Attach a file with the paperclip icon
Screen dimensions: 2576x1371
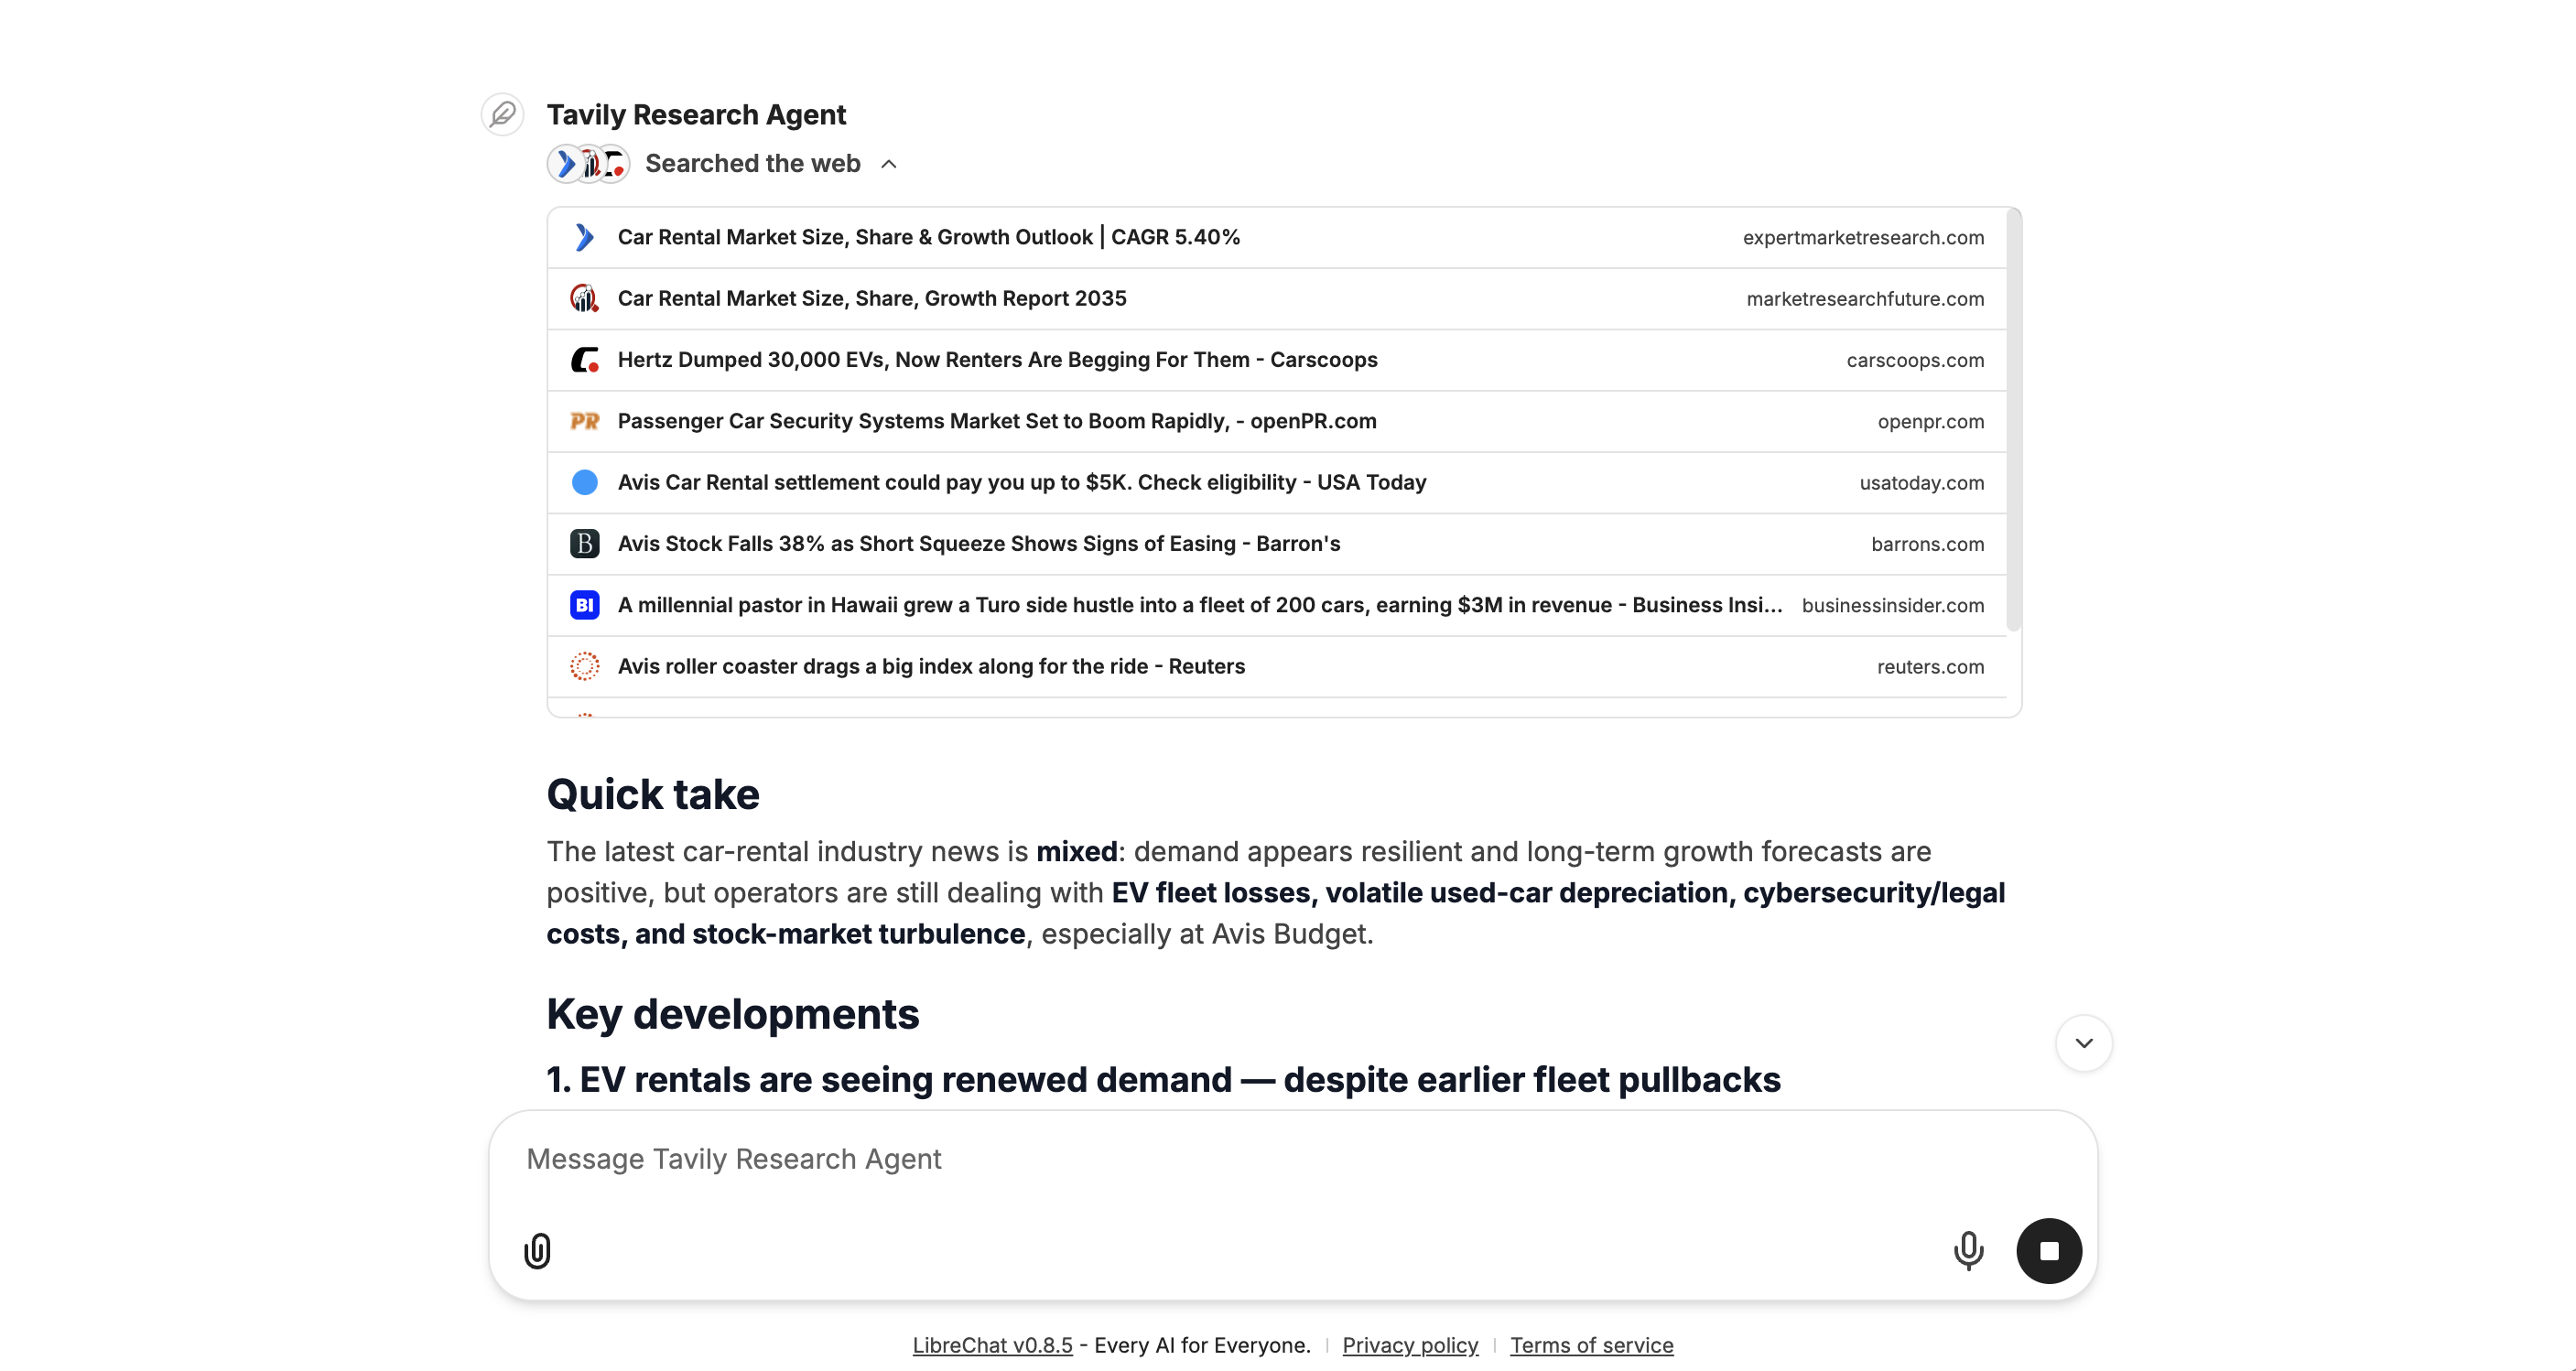(537, 1251)
